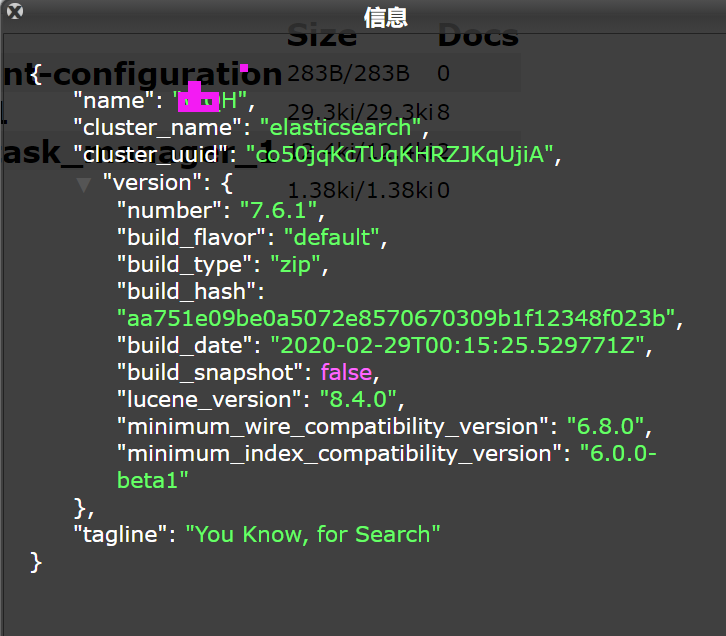Select the lucene version "8.4.0"
This screenshot has height=636, width=726.
point(358,399)
